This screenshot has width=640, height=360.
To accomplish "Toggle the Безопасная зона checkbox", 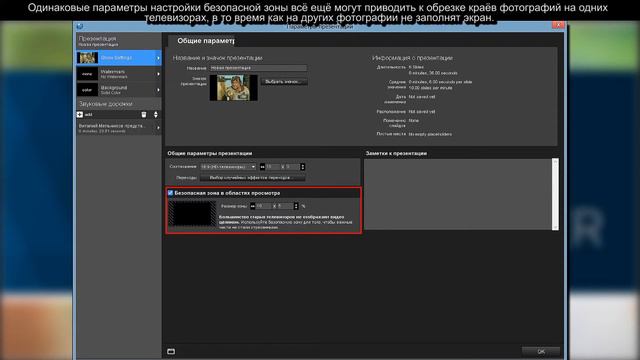I will (171, 193).
